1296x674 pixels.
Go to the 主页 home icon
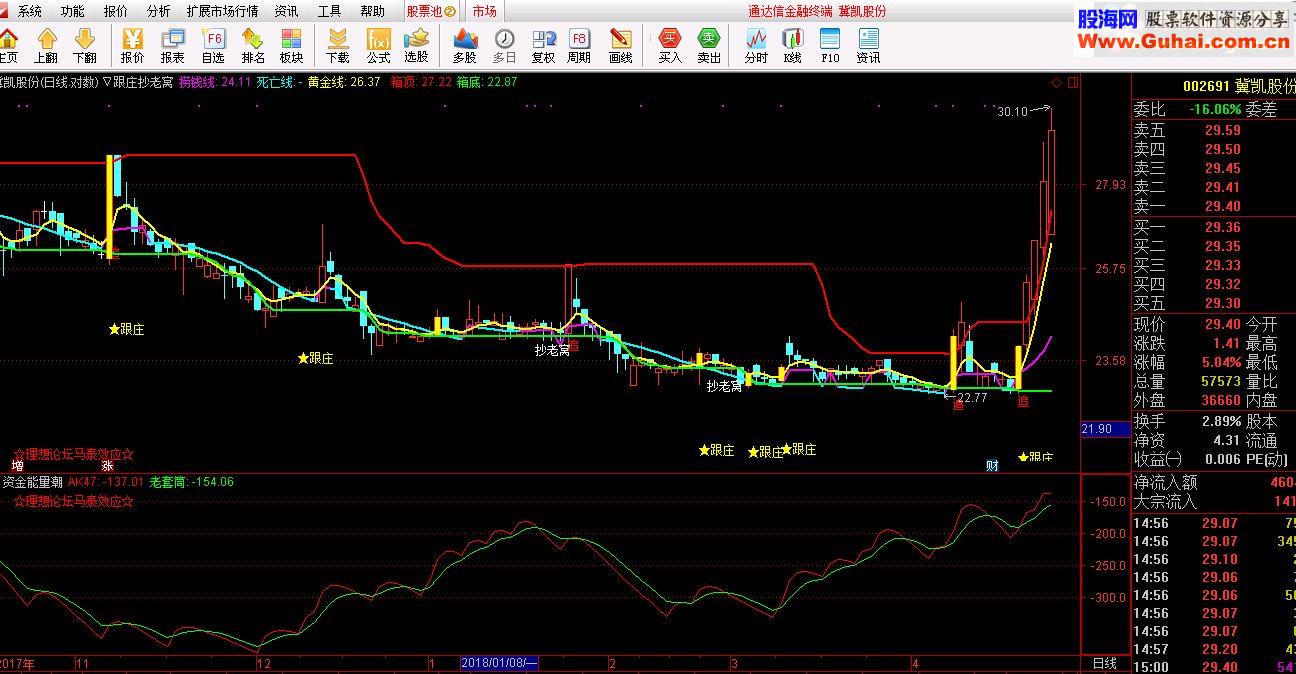[8, 46]
